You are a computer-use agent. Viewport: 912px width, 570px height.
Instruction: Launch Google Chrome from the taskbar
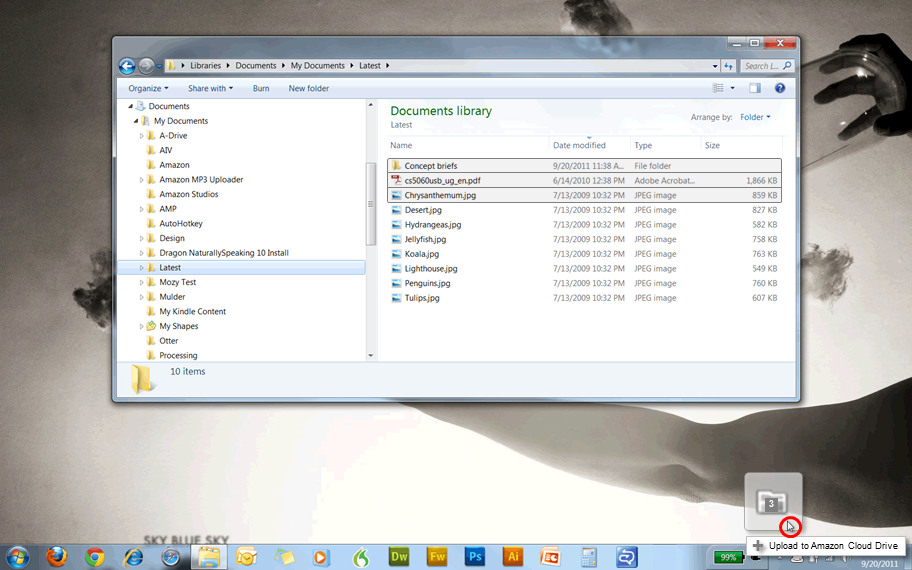coord(95,557)
